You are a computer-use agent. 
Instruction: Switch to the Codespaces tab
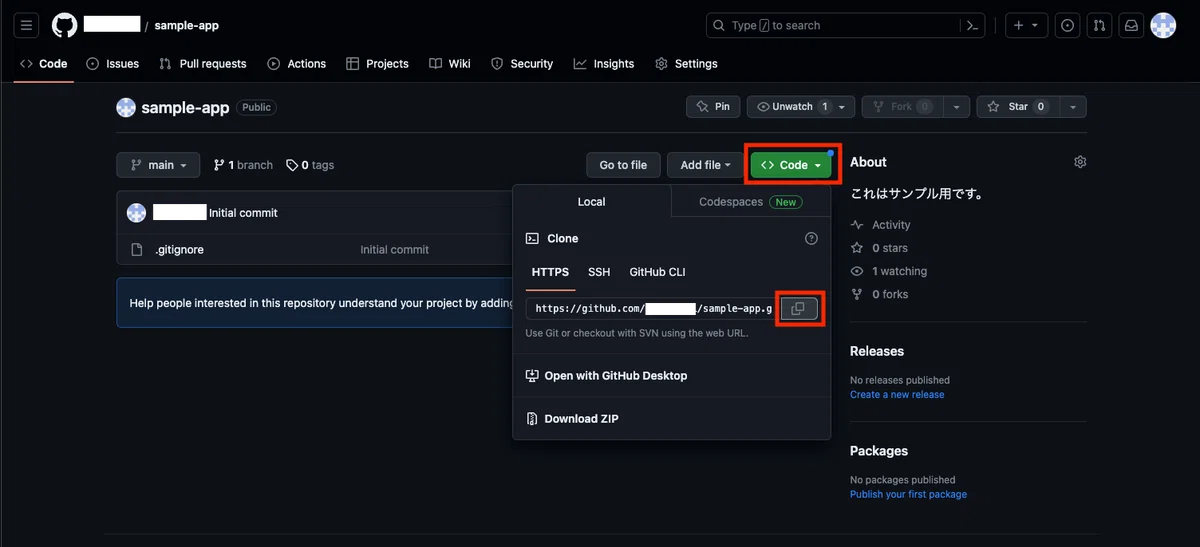point(751,202)
